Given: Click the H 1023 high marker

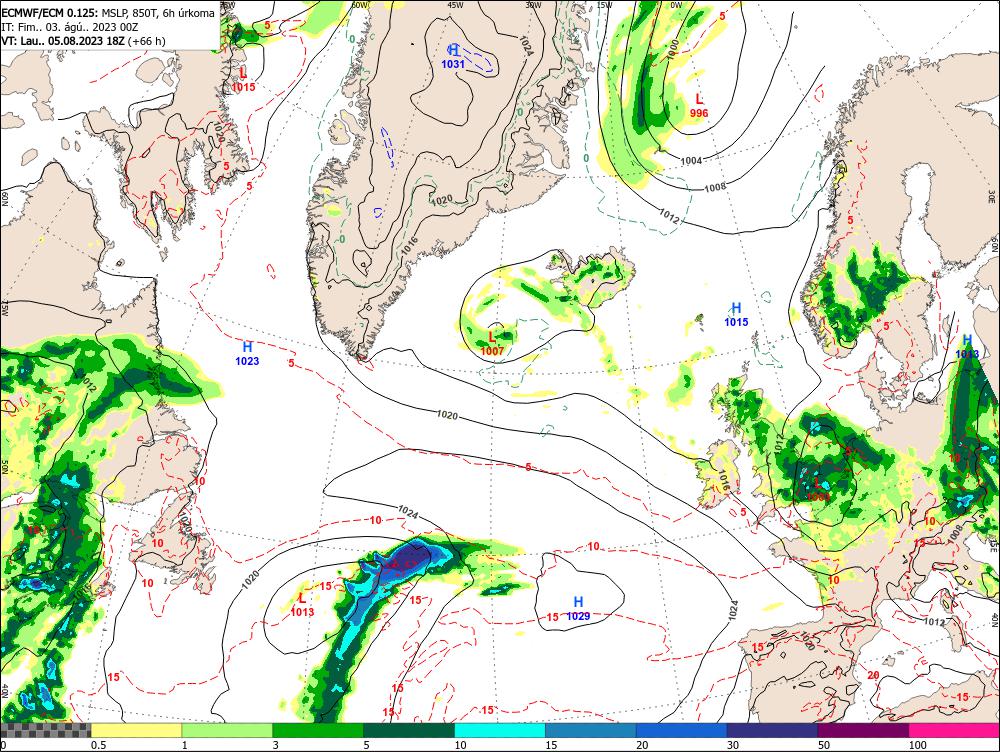Looking at the screenshot, I should click(247, 353).
